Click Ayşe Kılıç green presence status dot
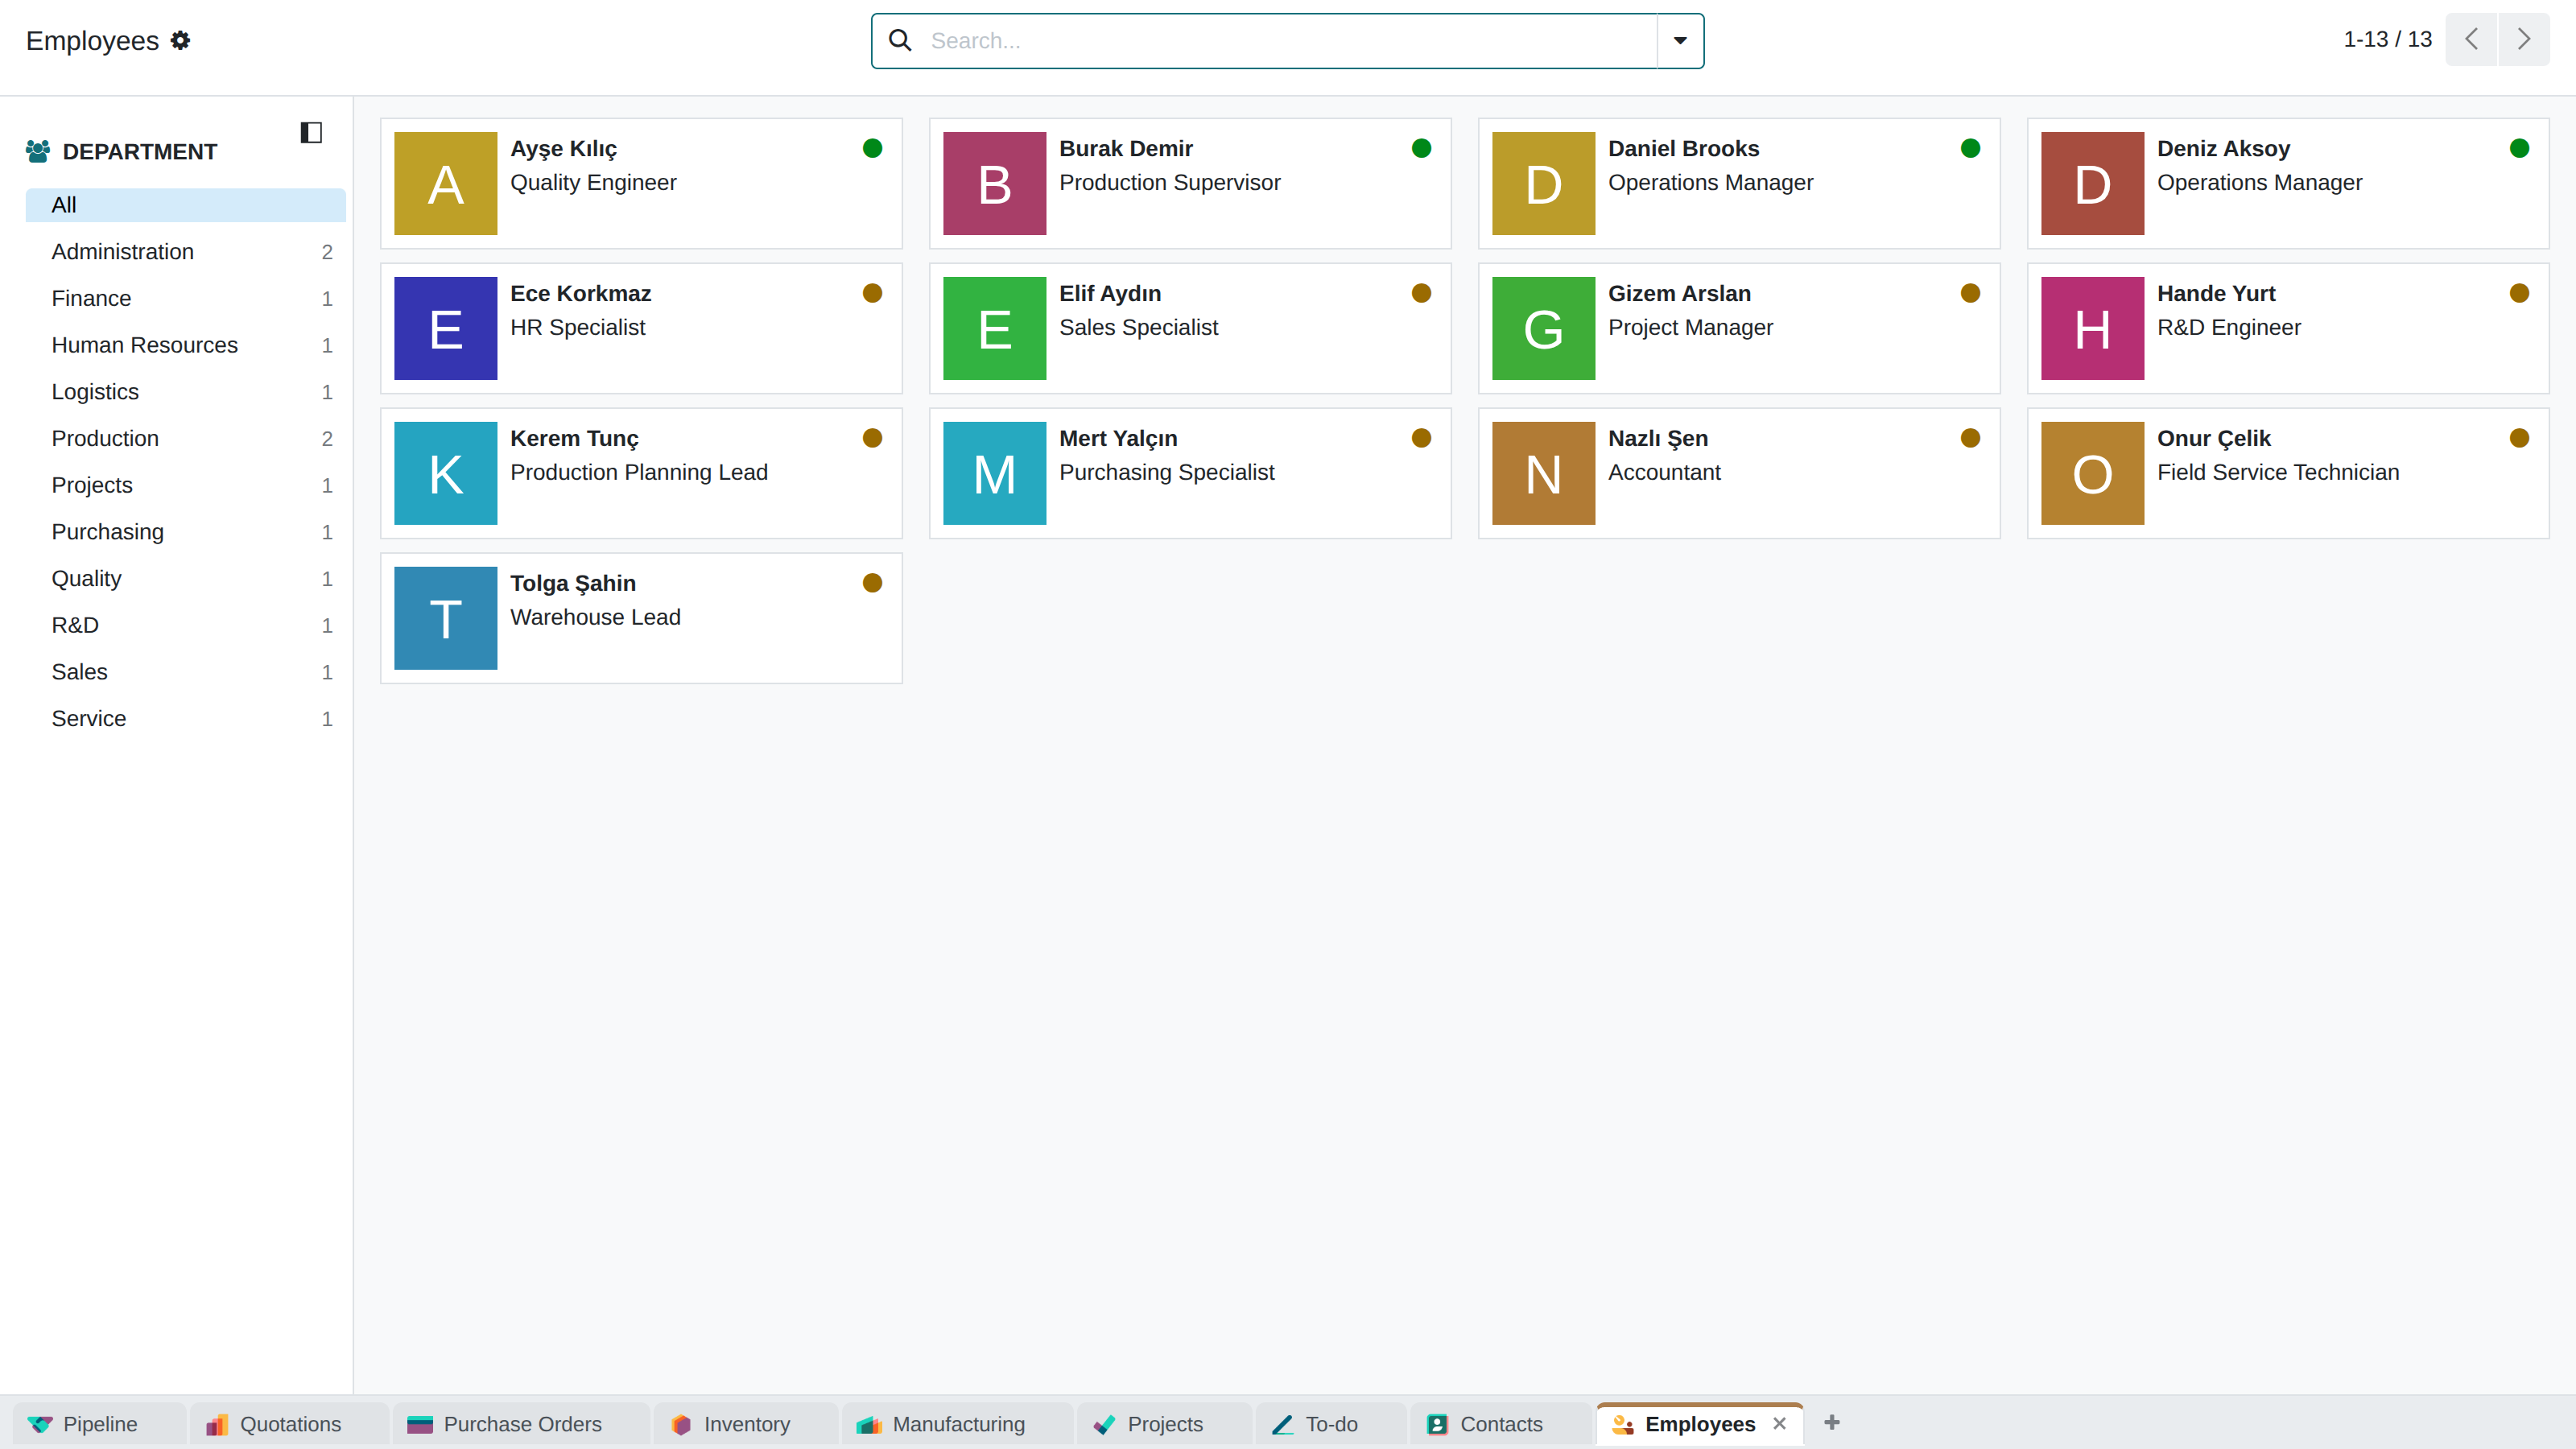 point(872,148)
